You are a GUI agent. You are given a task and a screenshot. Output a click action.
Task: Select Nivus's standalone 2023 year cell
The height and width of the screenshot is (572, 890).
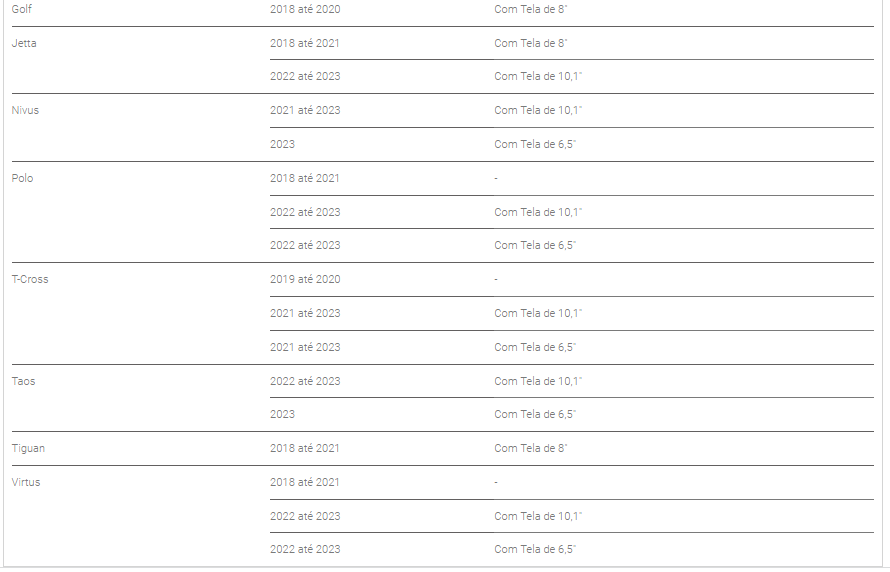282,144
